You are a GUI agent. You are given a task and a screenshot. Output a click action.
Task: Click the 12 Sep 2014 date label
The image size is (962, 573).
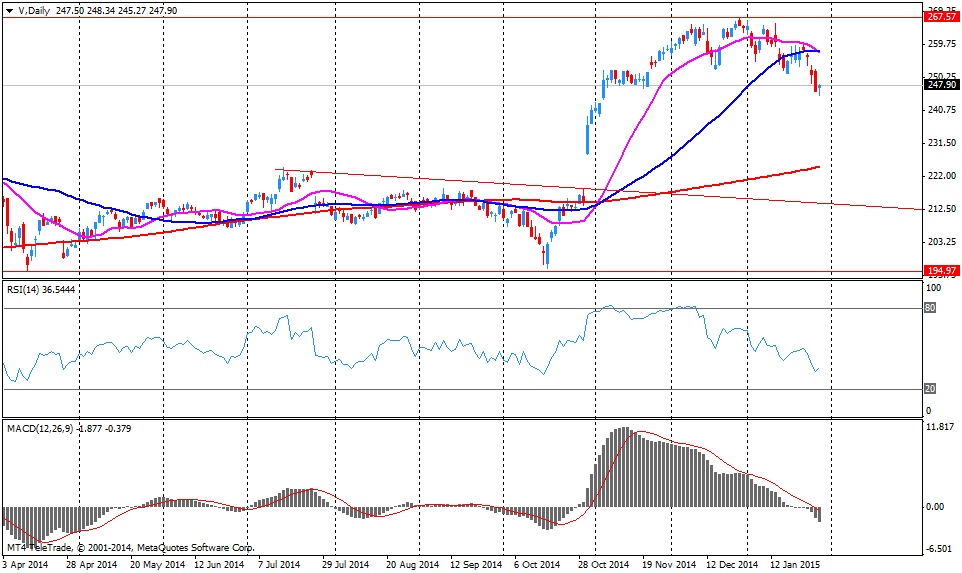[476, 564]
